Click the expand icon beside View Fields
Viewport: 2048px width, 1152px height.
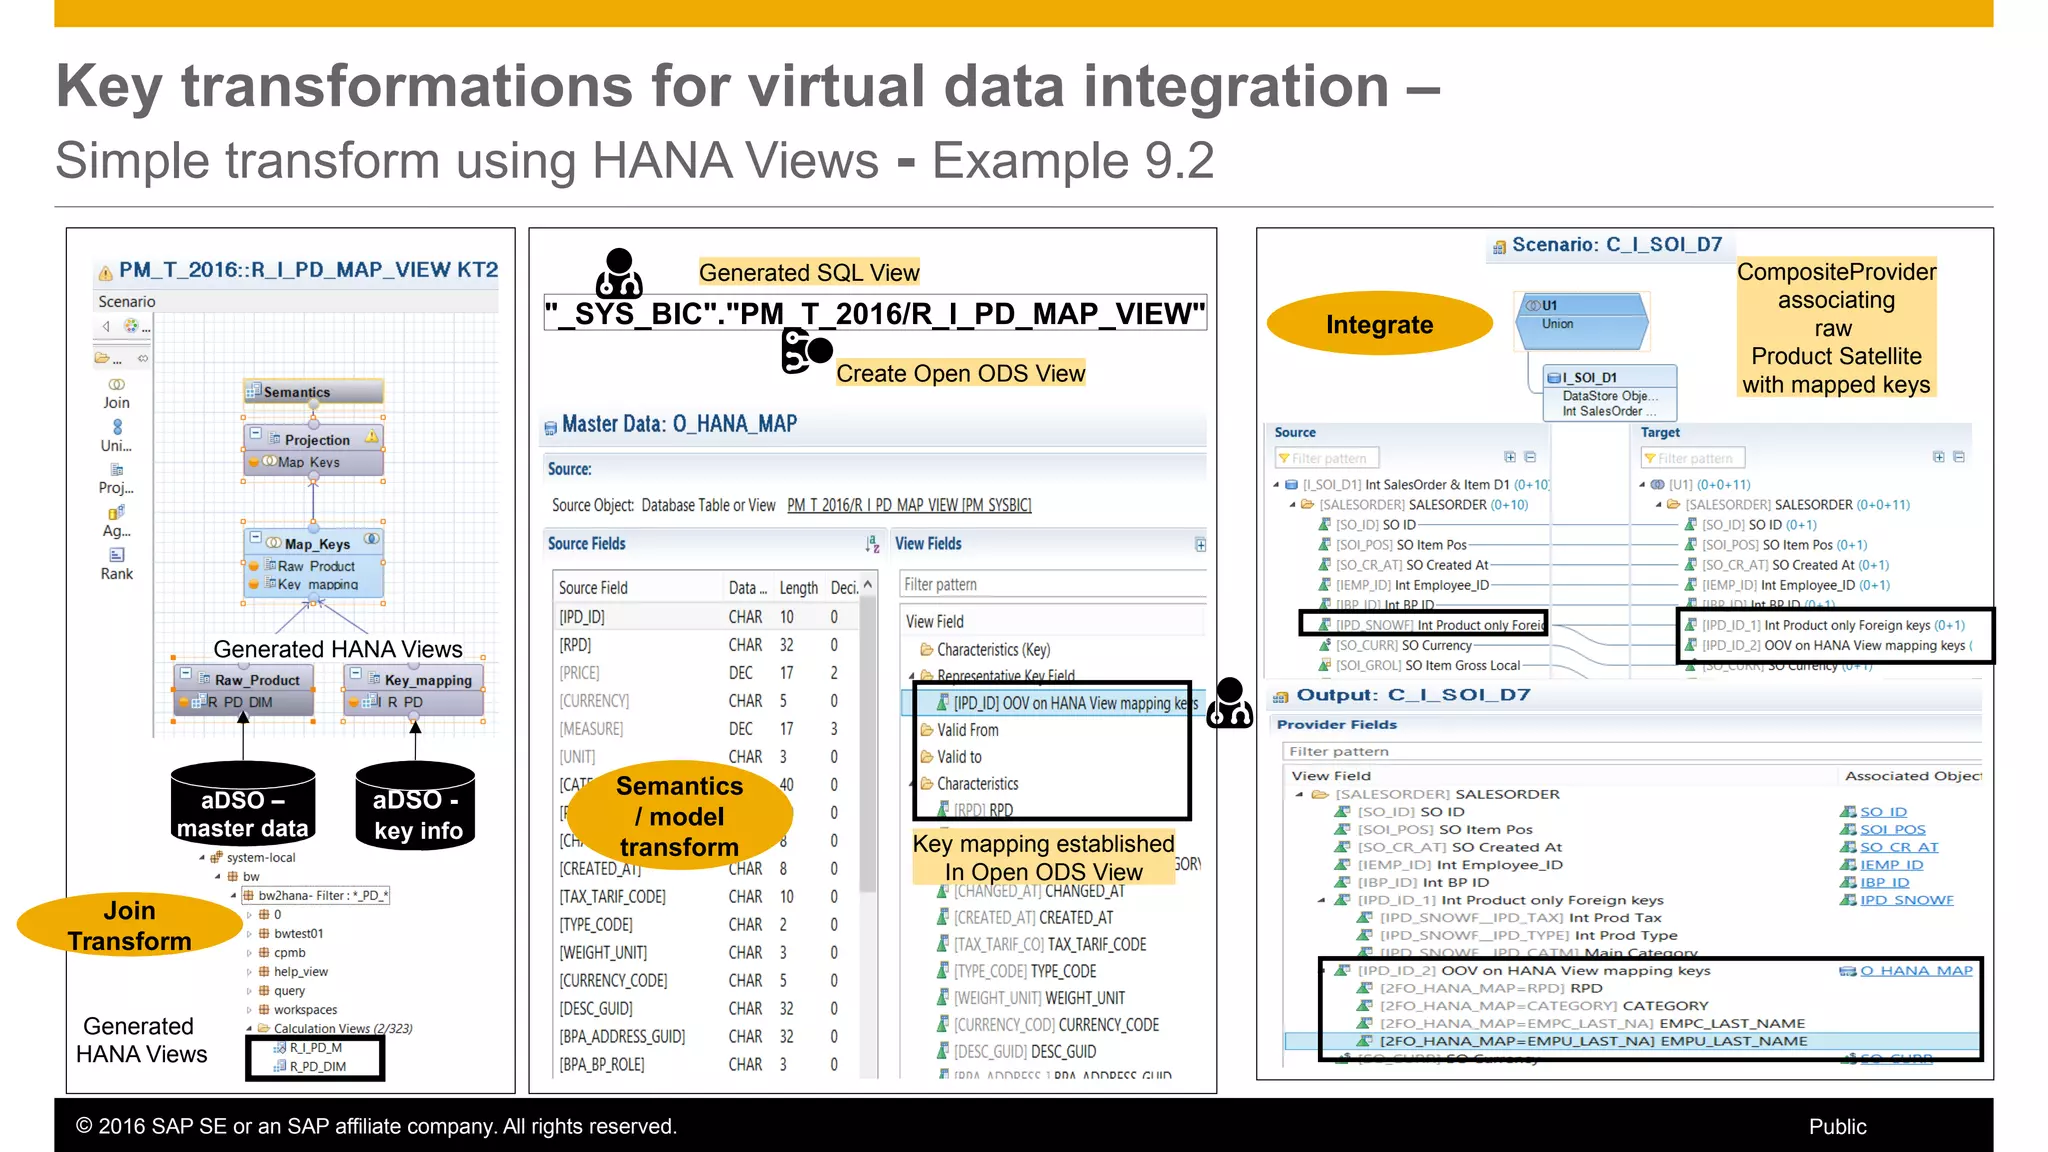(1200, 545)
